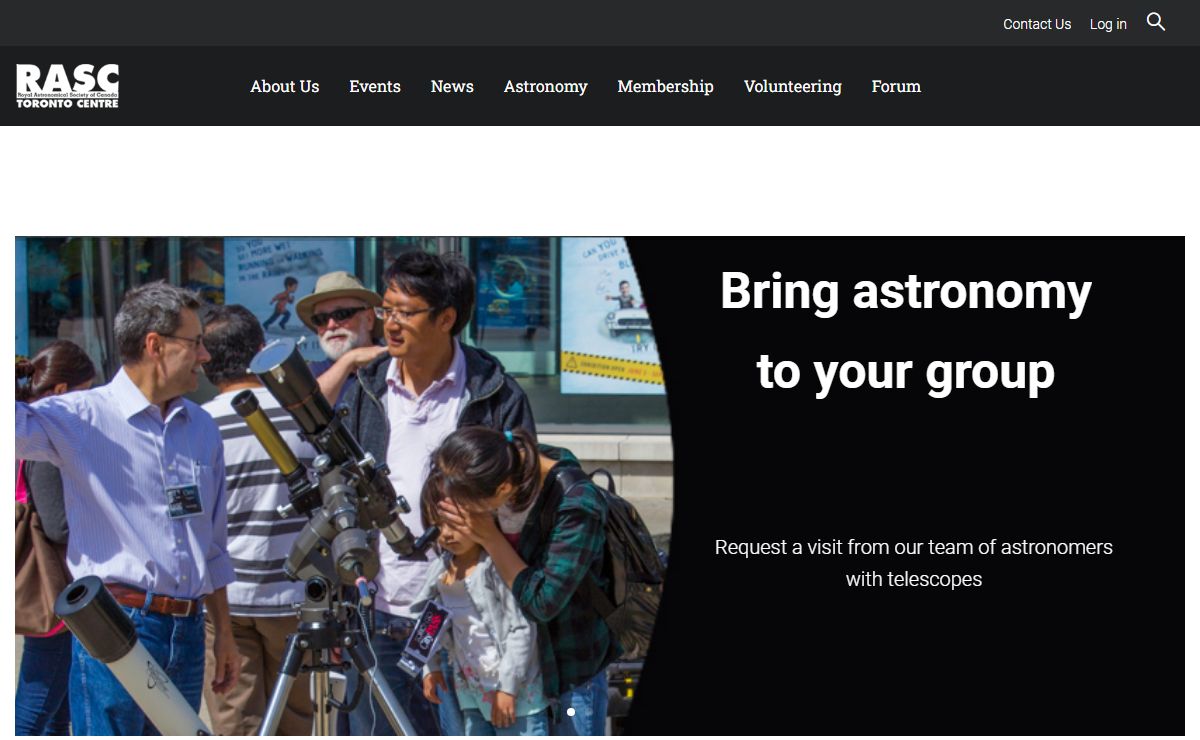Click the "Bring astronomy to your group" heading
1200x740 pixels.
[906, 332]
